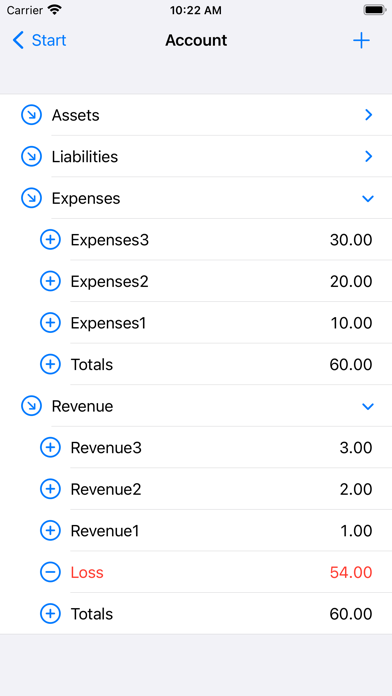Tap the 20.00 amount
392x696 pixels.
click(351, 281)
